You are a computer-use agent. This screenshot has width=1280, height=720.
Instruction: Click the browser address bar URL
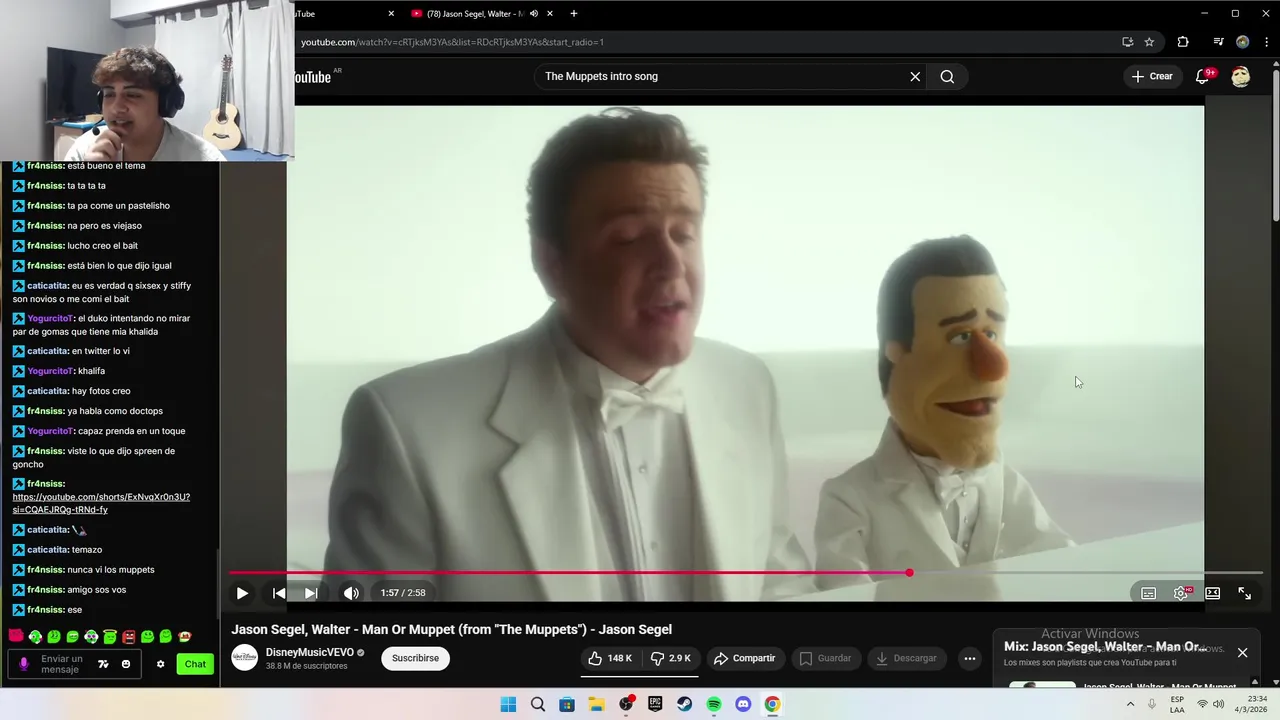tap(452, 42)
